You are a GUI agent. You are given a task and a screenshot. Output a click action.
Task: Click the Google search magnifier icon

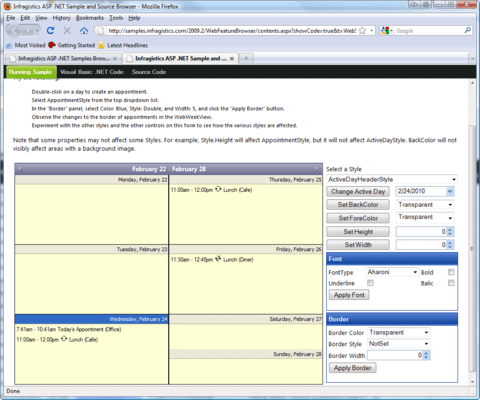click(468, 30)
